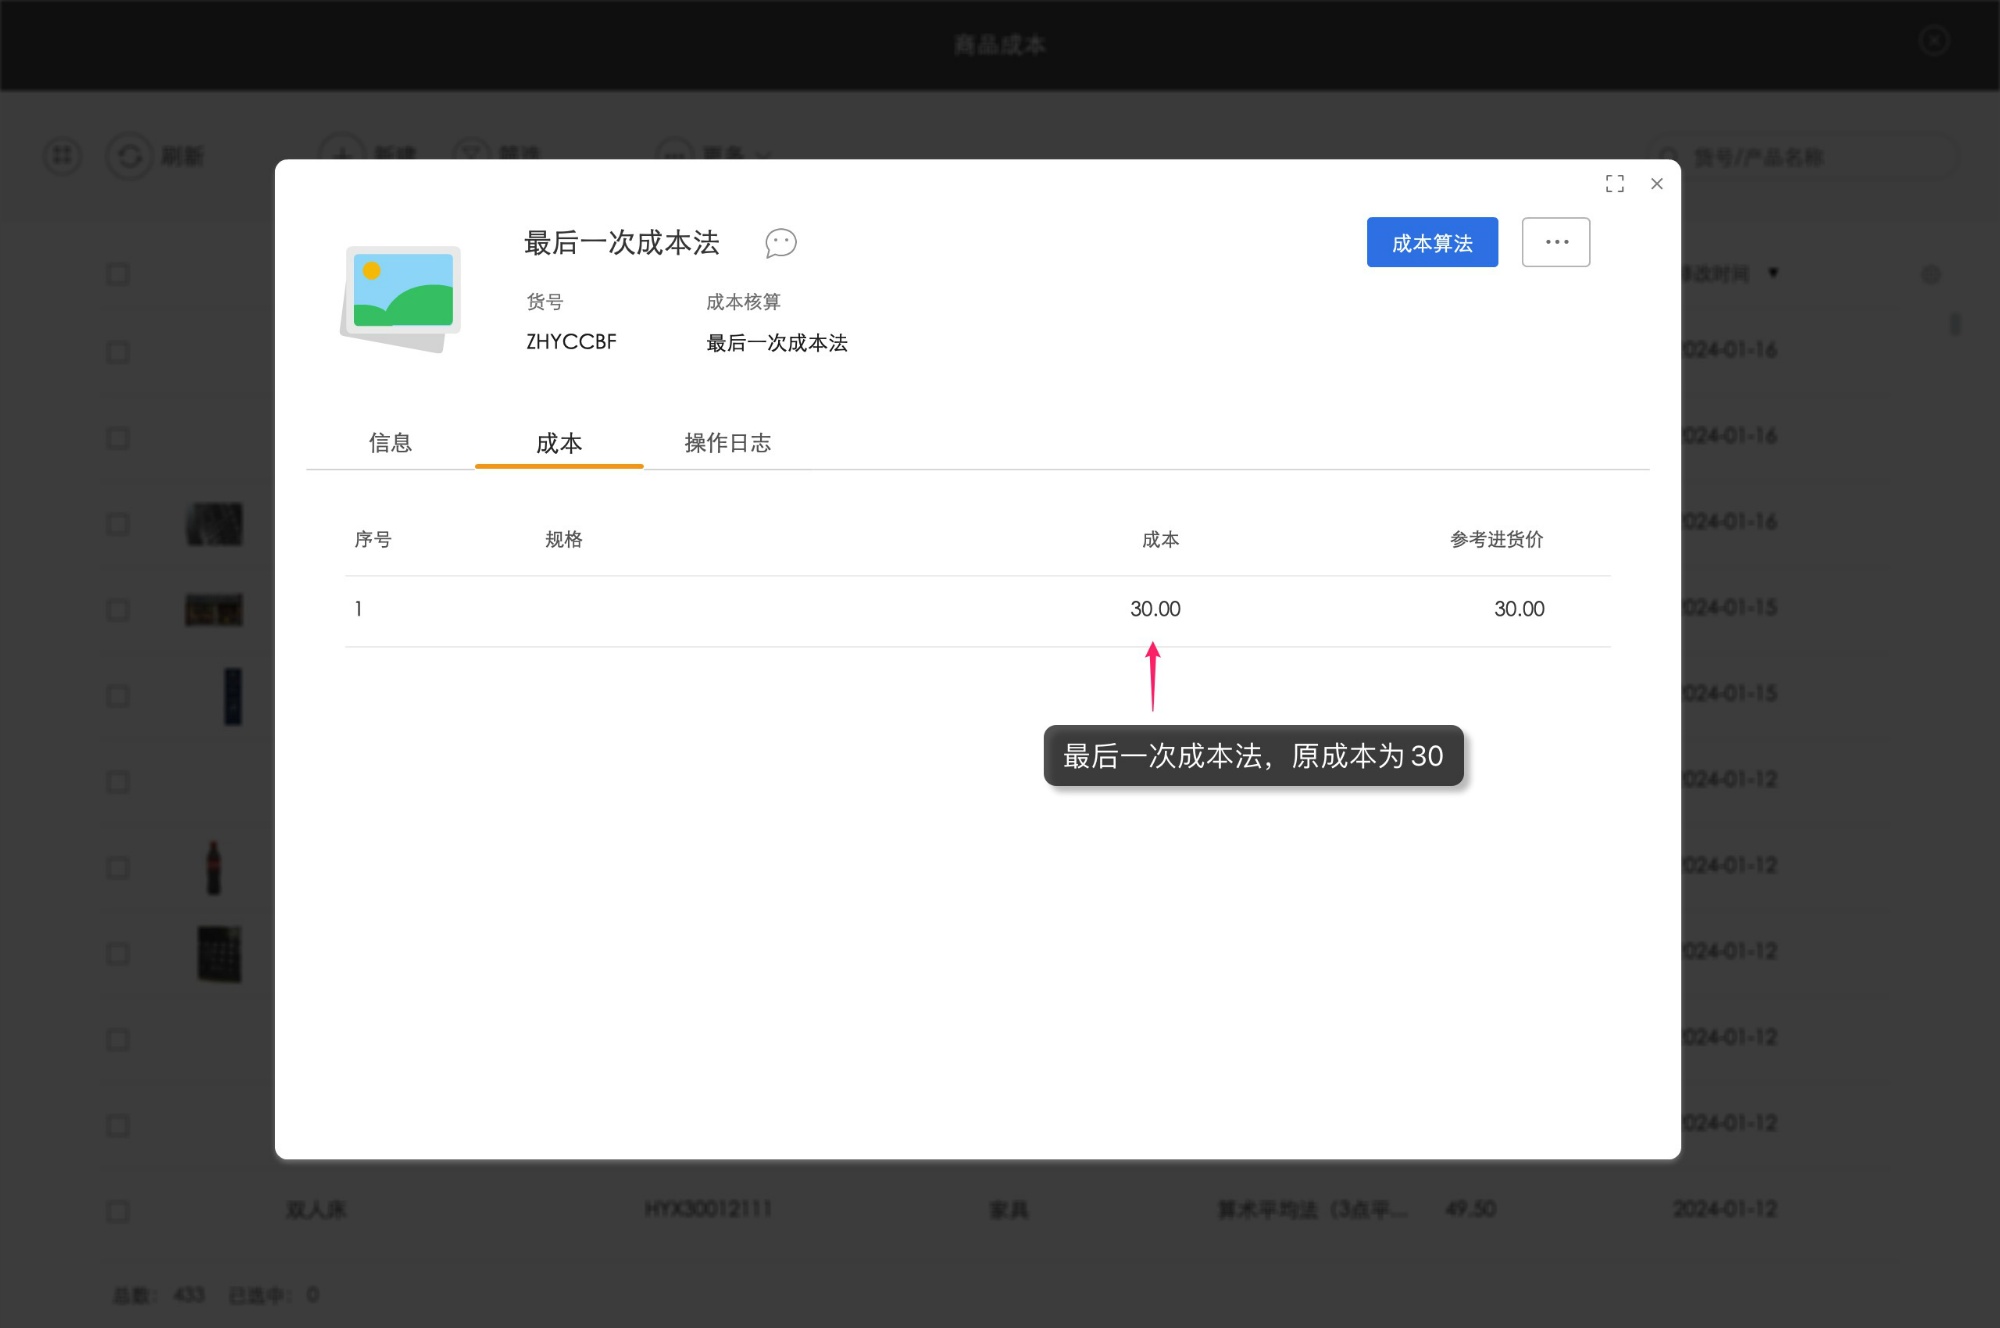Select the货号 value ZHYCCBF text
The height and width of the screenshot is (1328, 2000).
coord(570,341)
